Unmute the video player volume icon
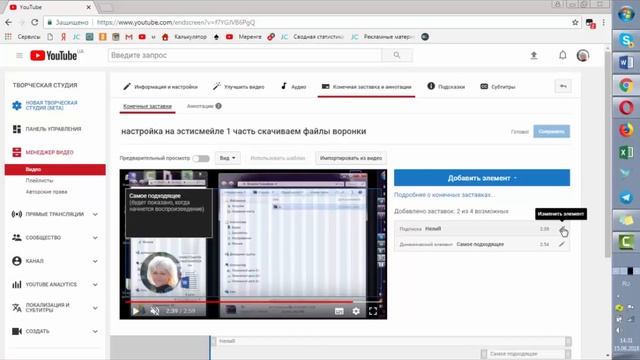Screen dimensions: 640x360 point(155,311)
